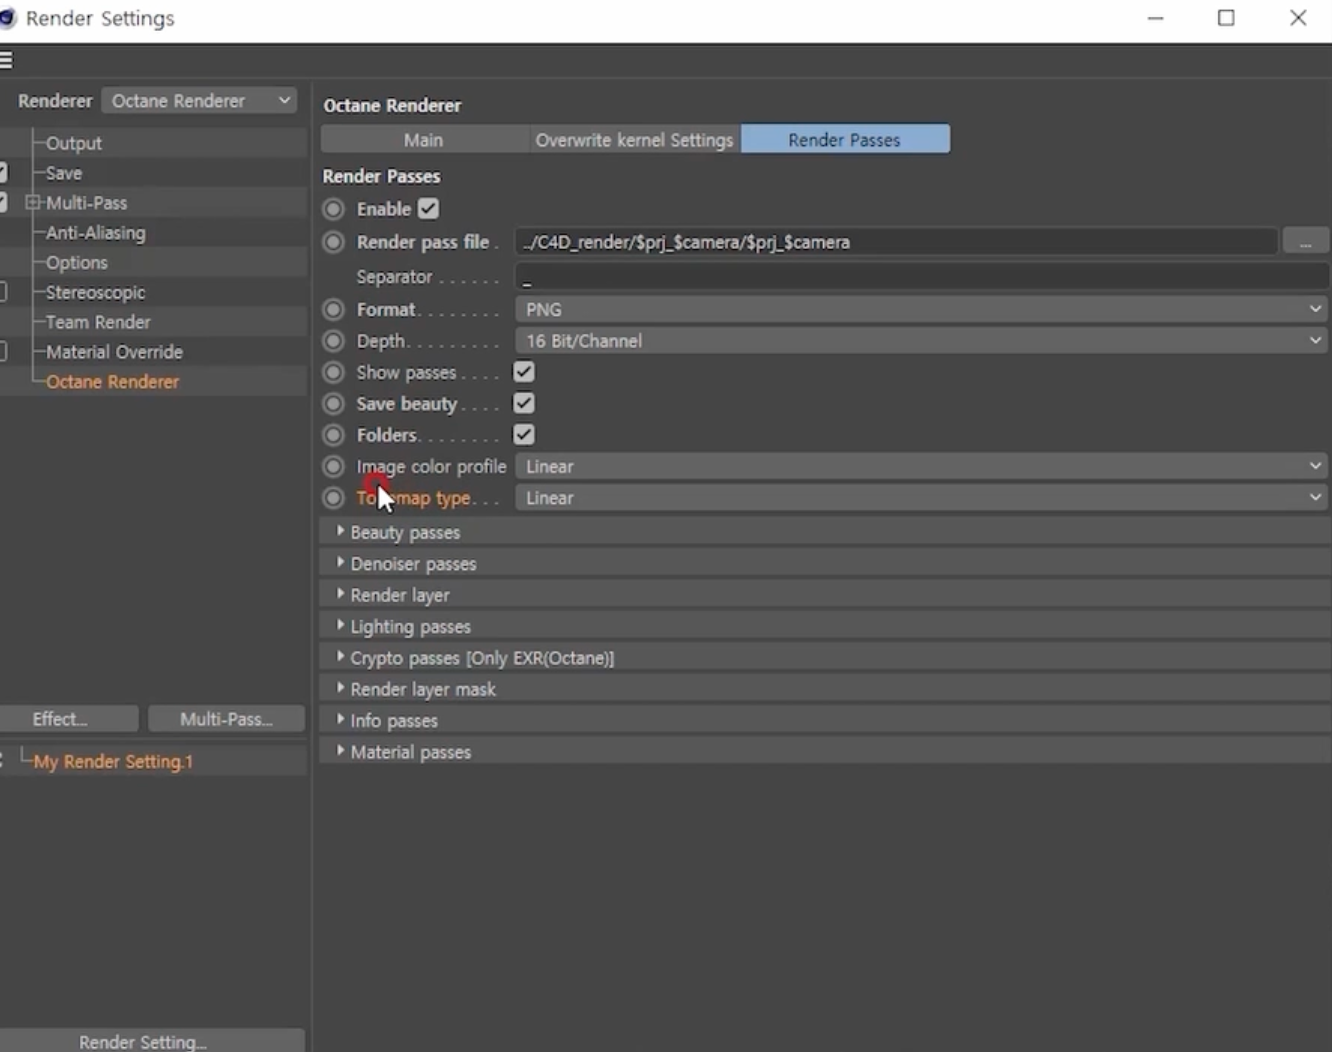Image resolution: width=1332 pixels, height=1052 pixels.
Task: Select Team Render in the settings tree
Action: (98, 322)
